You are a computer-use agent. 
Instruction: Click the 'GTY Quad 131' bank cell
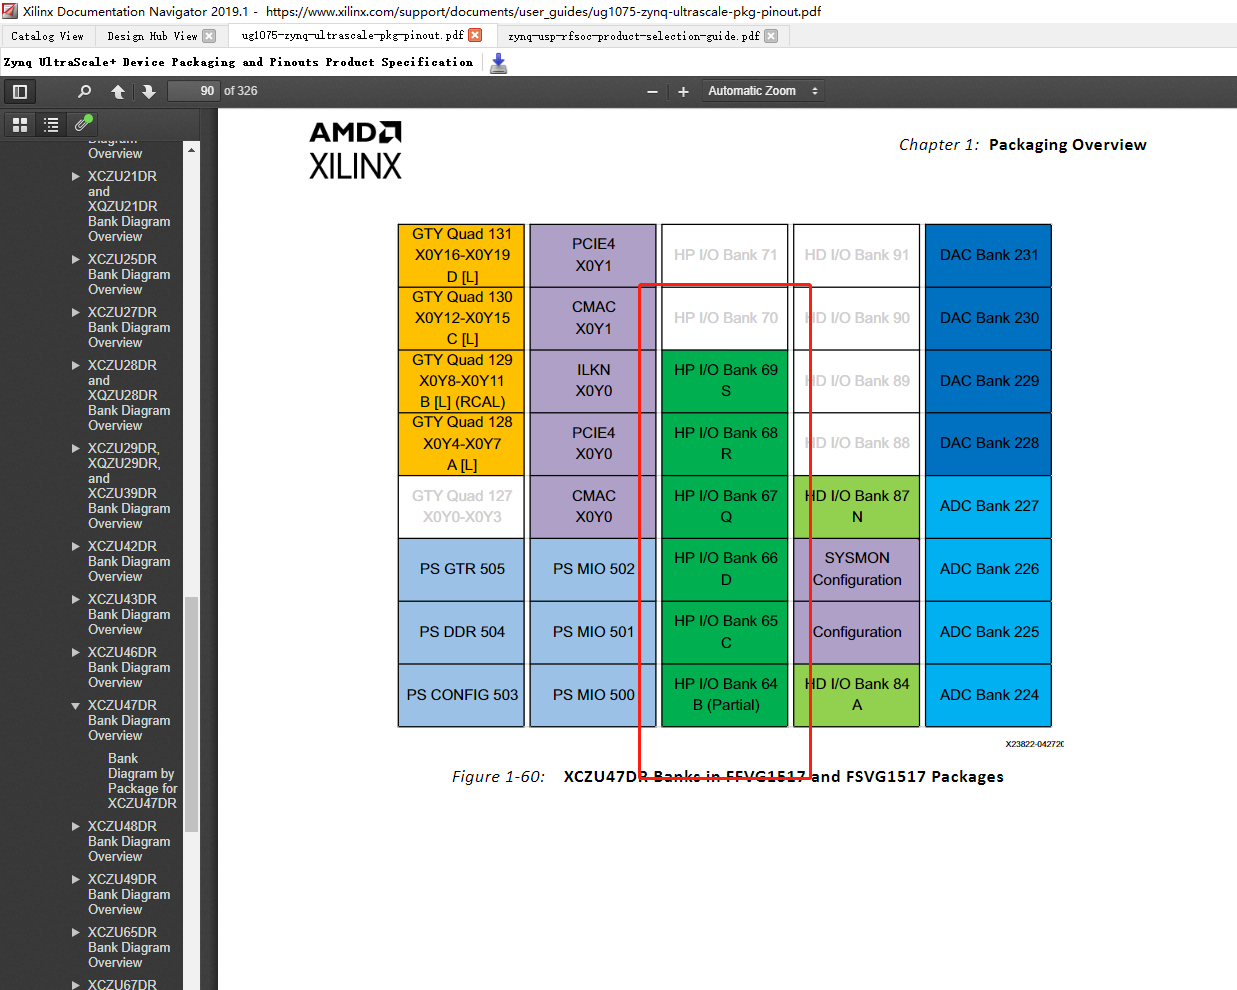[x=462, y=255]
